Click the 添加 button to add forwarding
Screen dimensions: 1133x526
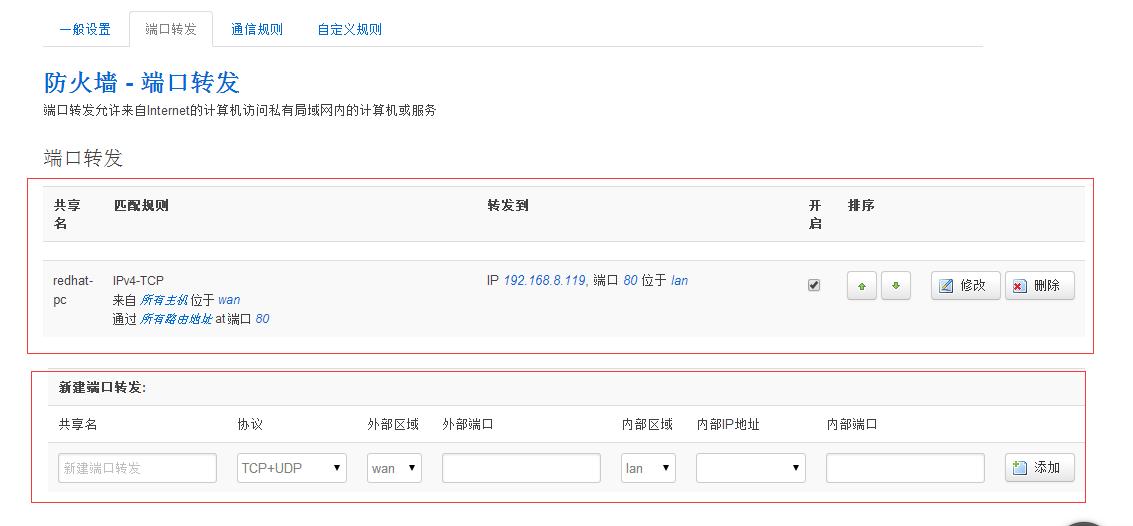(x=1040, y=467)
